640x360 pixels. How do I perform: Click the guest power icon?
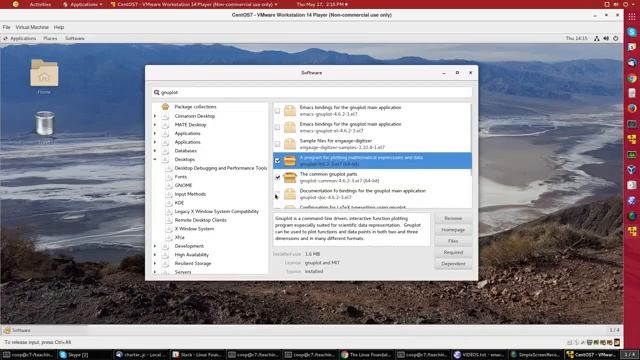click(616, 38)
